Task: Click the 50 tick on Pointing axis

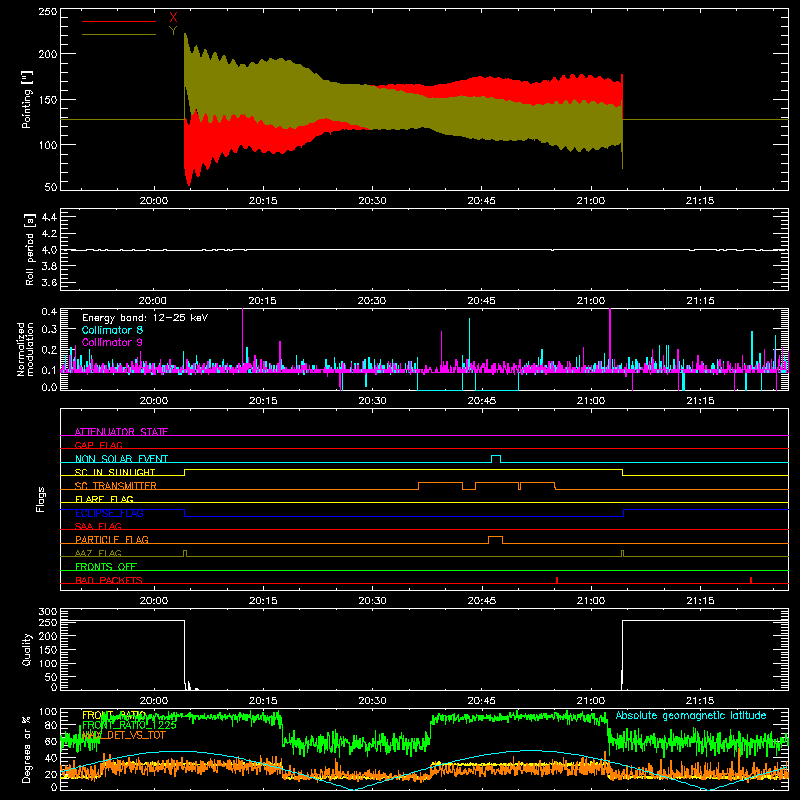Action: pyautogui.click(x=51, y=187)
